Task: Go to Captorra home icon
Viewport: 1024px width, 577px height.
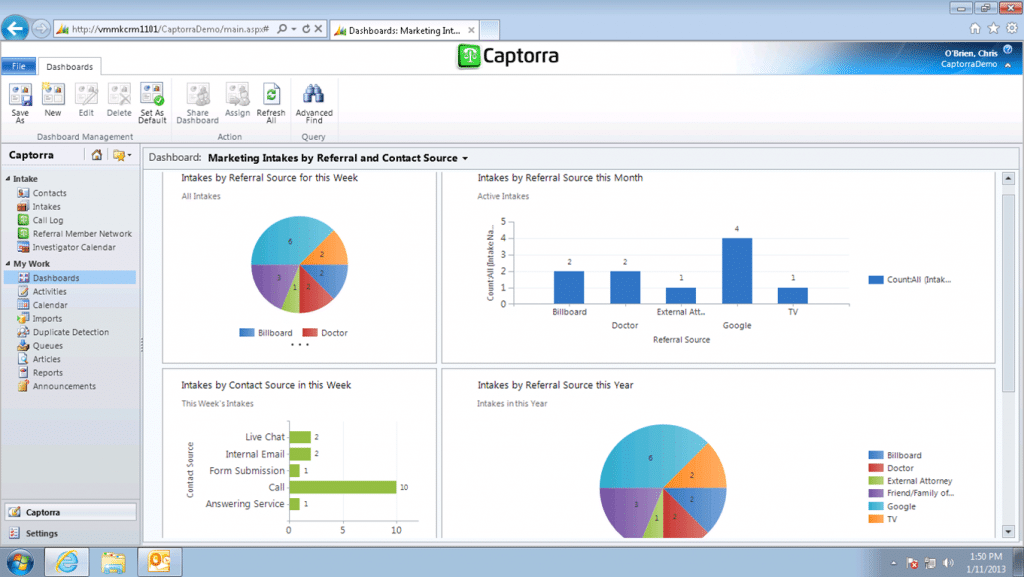Action: tap(97, 155)
